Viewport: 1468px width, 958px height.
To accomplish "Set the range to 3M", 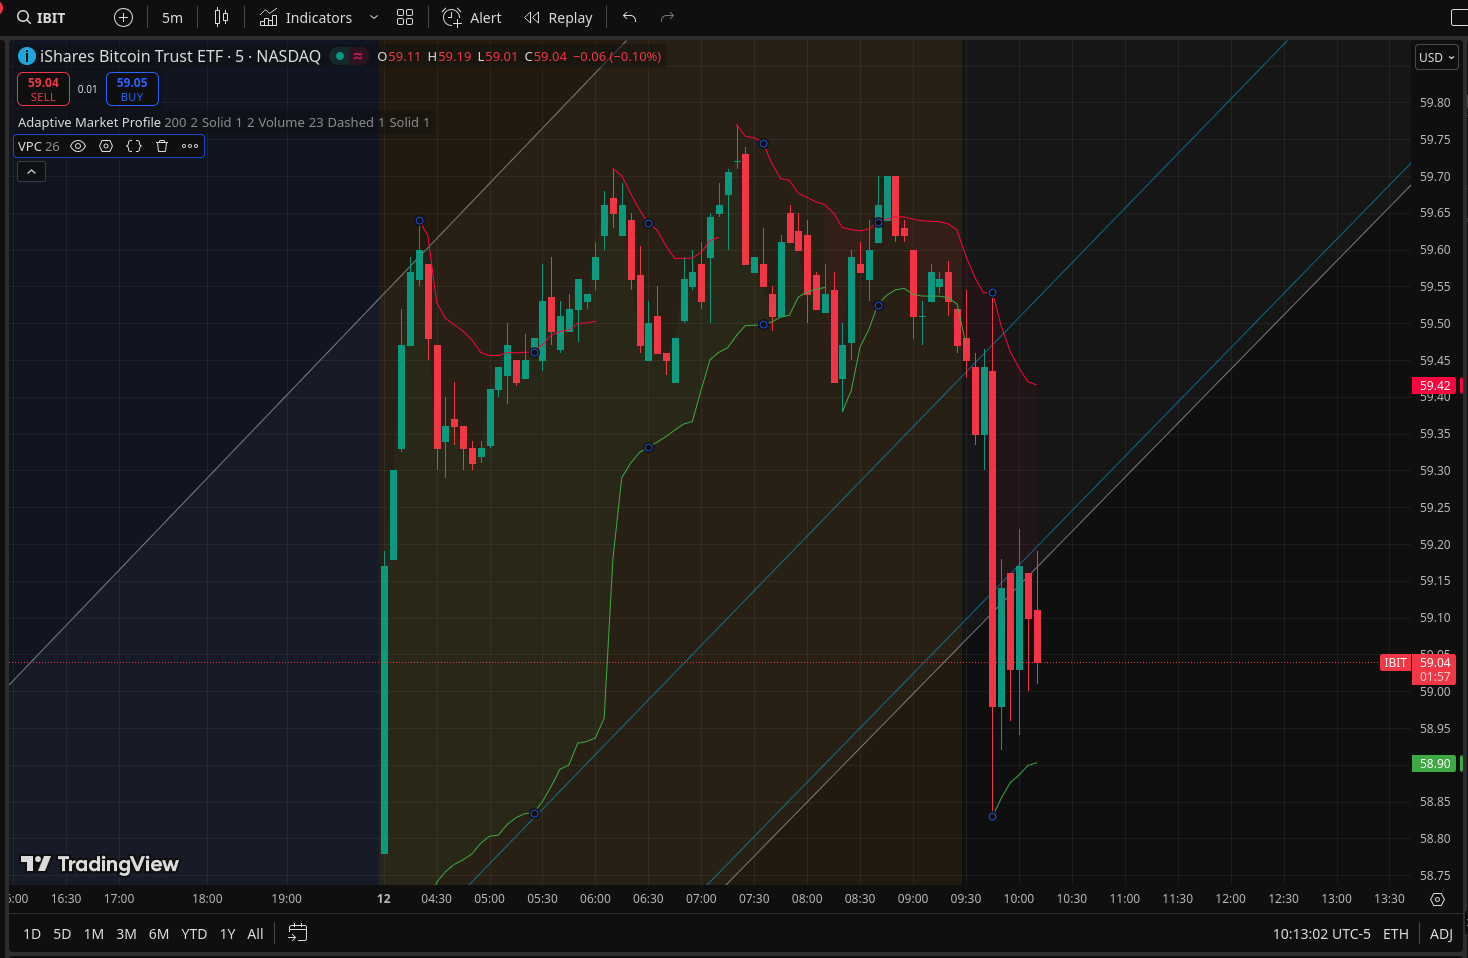I will click(126, 934).
